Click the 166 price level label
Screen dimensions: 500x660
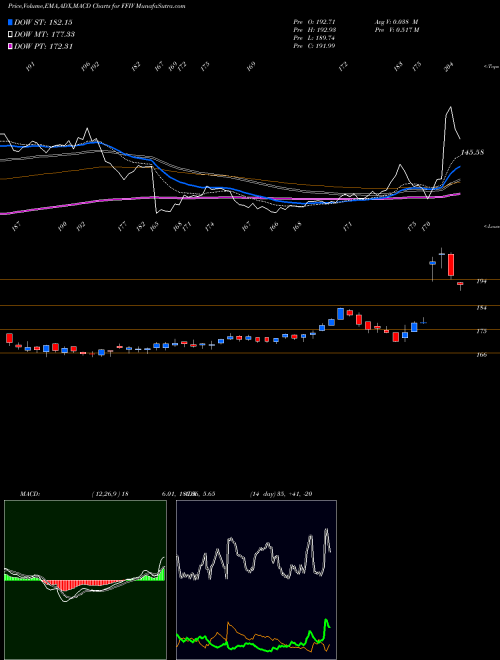[x=481, y=354]
